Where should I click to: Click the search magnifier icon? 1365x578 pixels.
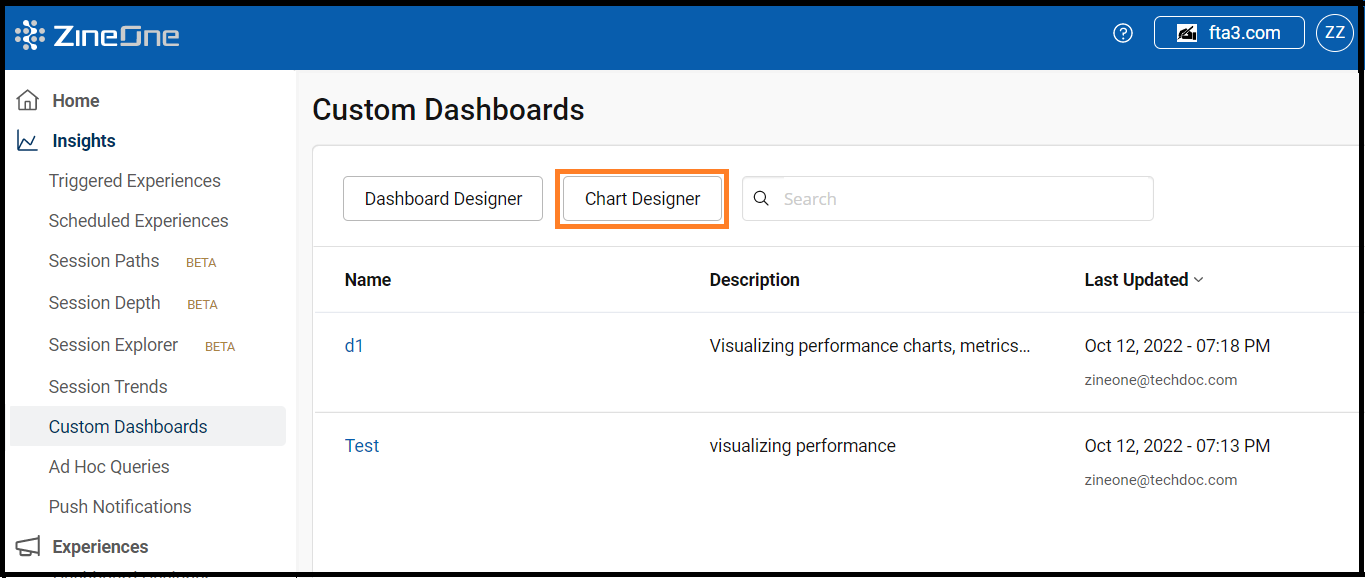761,198
